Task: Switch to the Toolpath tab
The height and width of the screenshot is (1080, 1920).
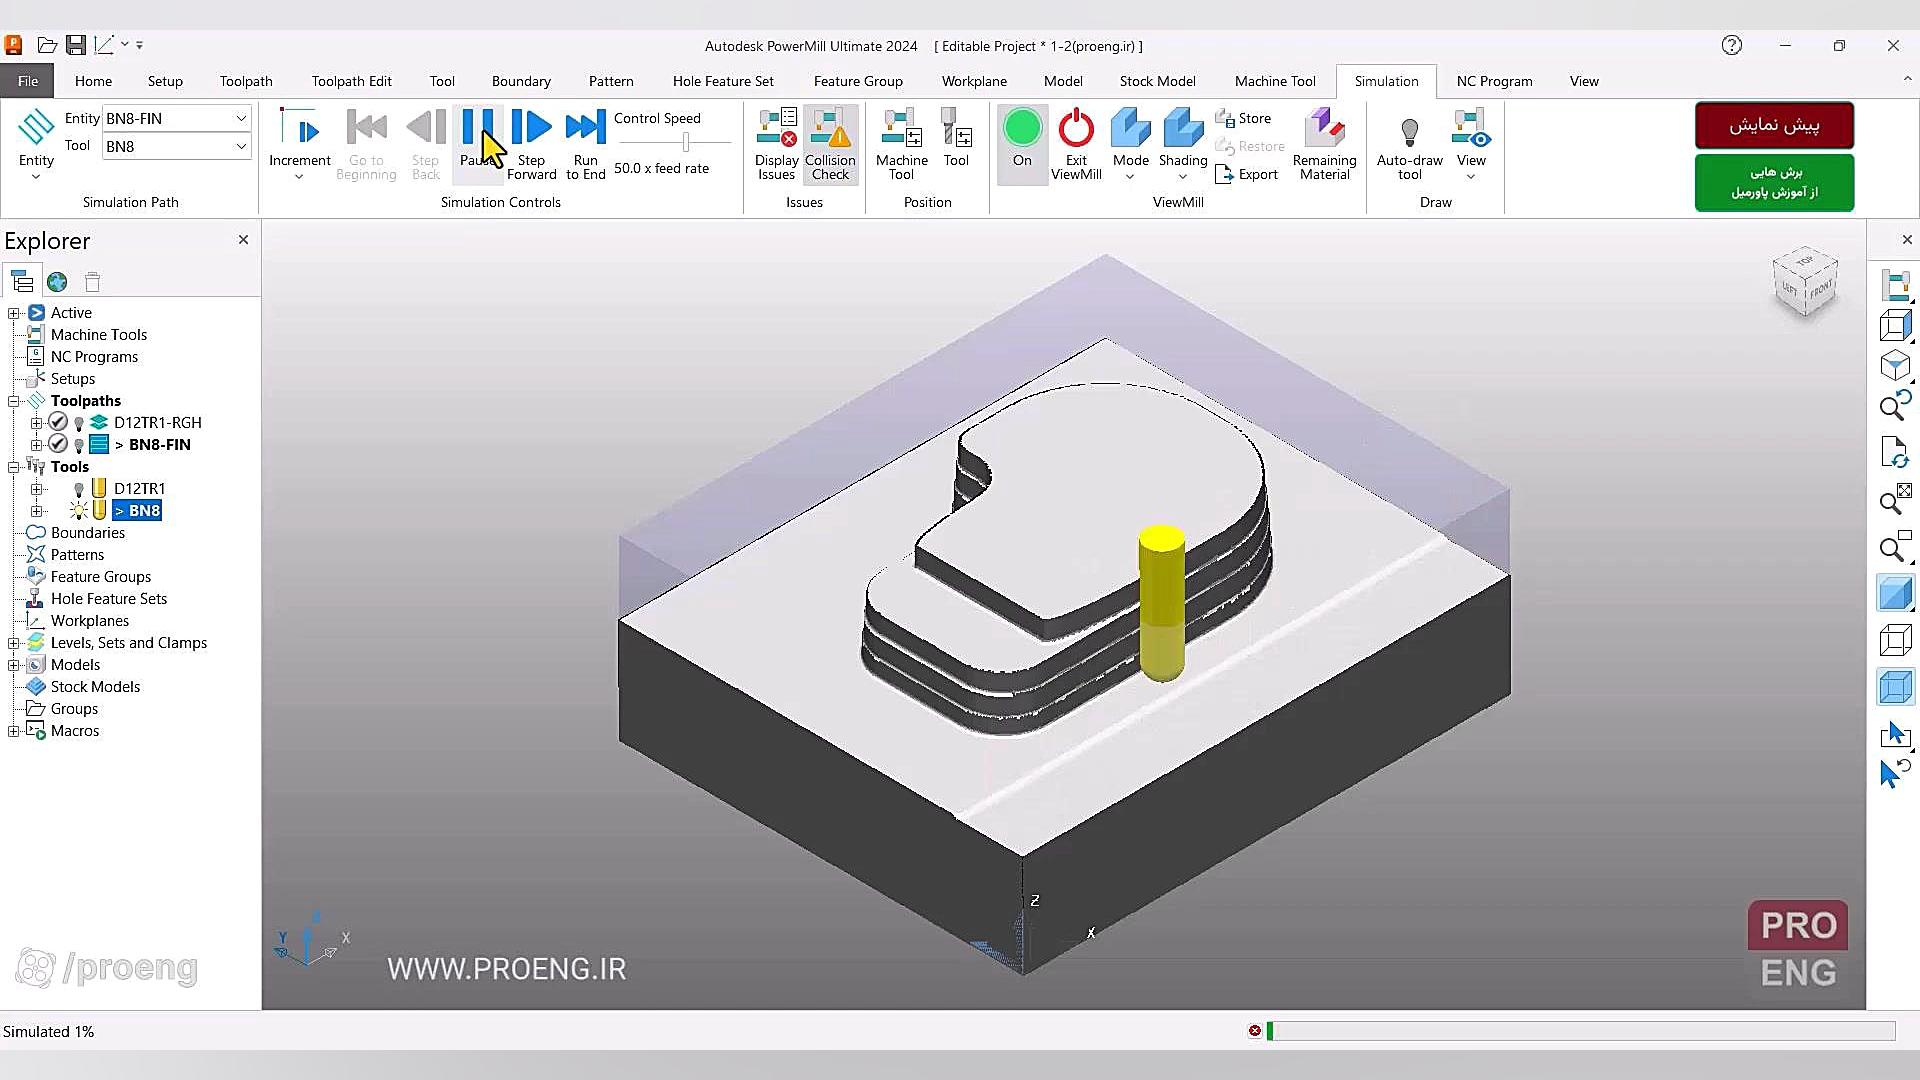Action: pyautogui.click(x=246, y=81)
